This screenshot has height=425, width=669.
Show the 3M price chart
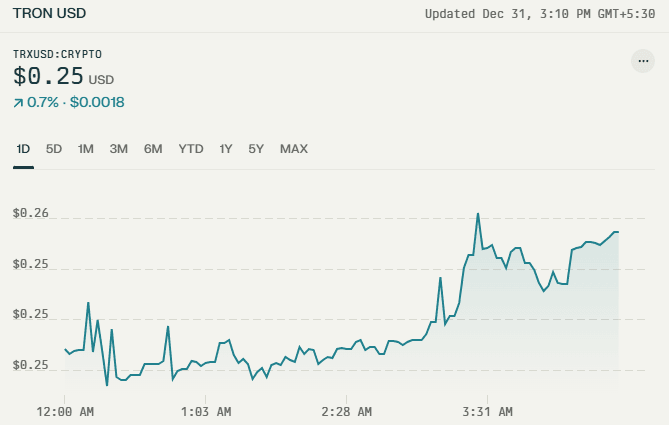(119, 149)
